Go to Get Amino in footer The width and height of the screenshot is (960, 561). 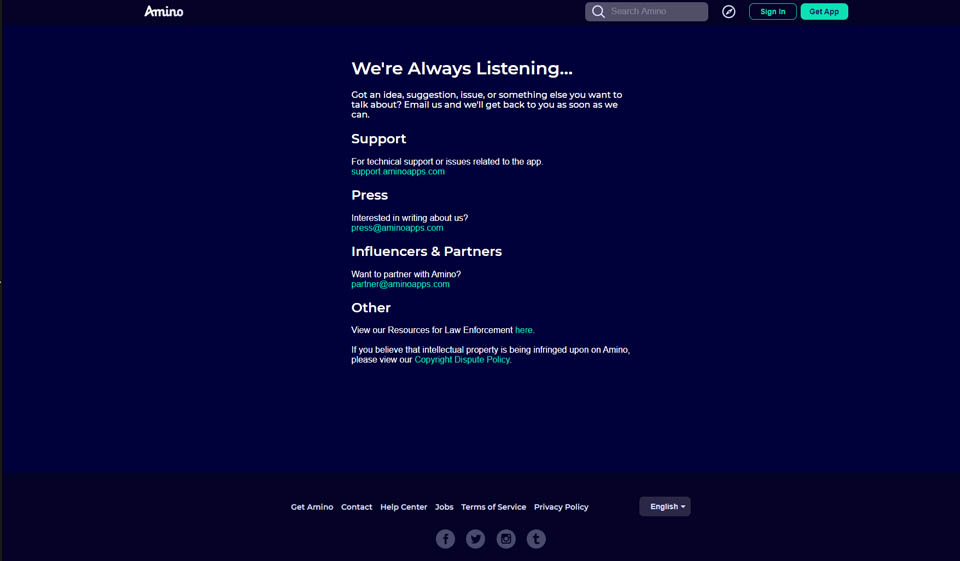[312, 507]
